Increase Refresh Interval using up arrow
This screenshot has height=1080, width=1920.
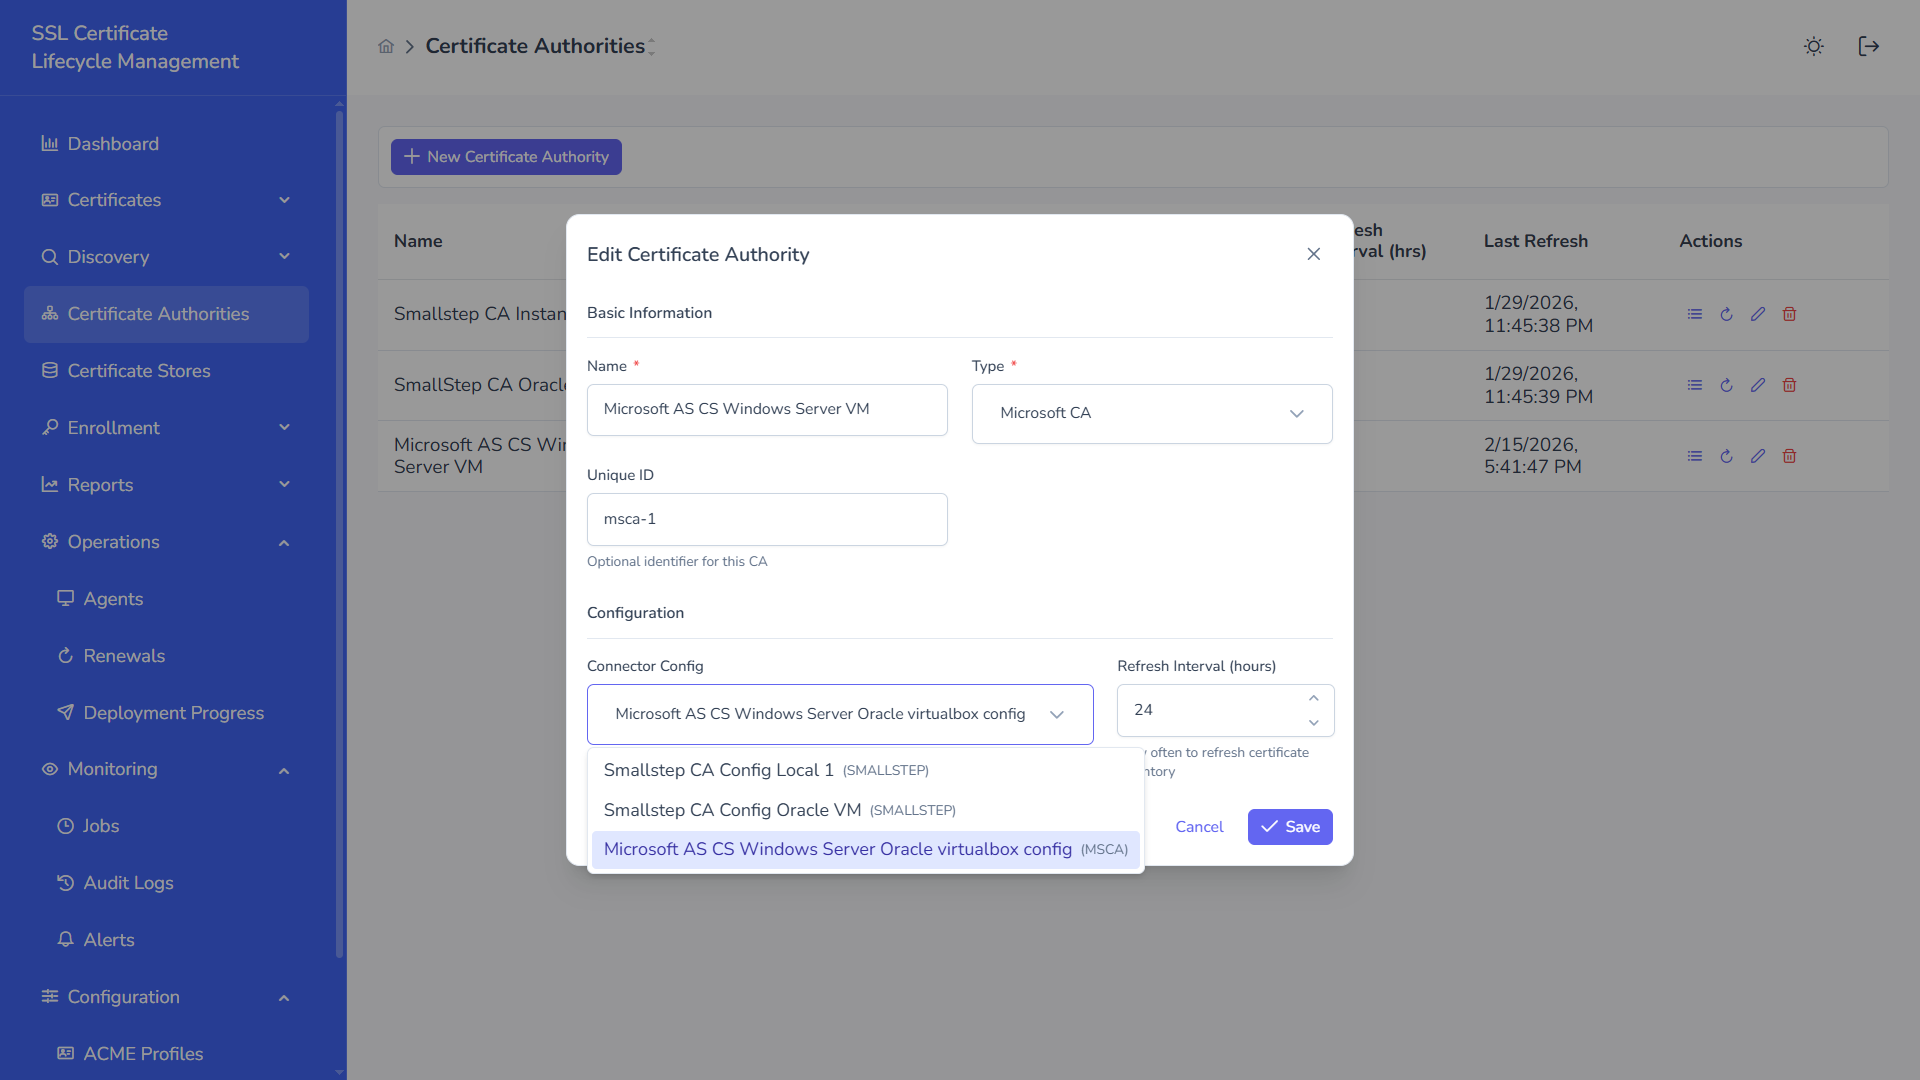pos(1314,698)
